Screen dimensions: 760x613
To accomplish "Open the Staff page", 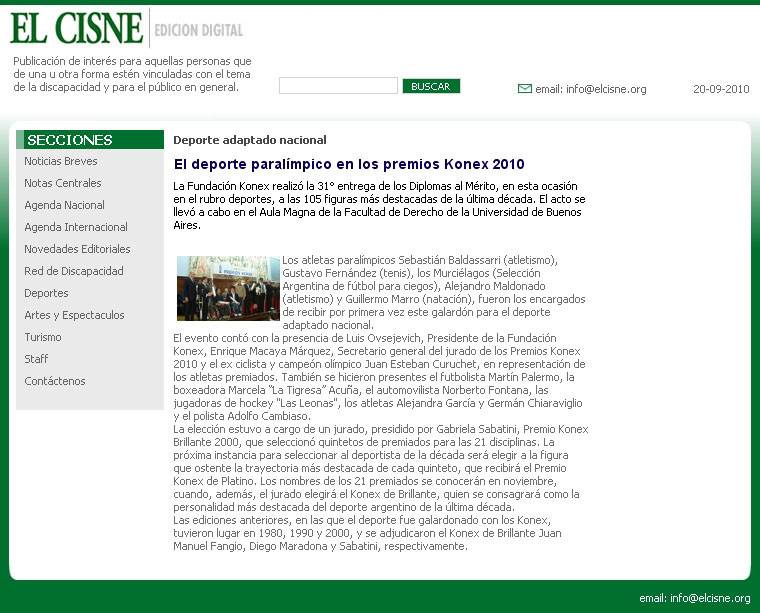I will click(36, 359).
